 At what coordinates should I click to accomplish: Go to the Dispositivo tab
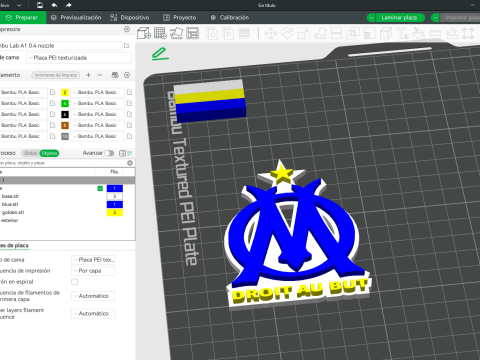[130, 18]
